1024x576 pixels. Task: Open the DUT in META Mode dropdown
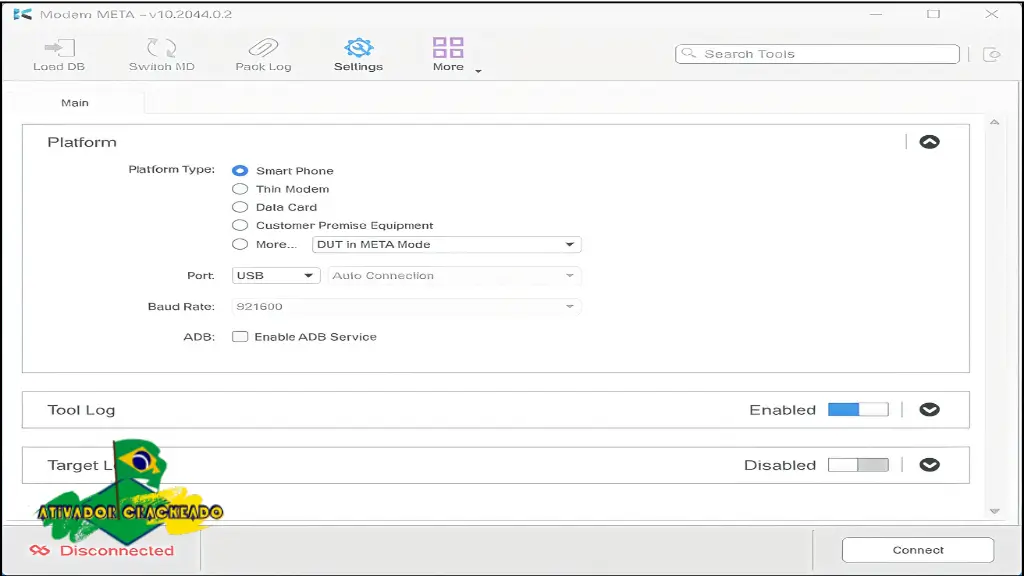pyautogui.click(x=447, y=244)
